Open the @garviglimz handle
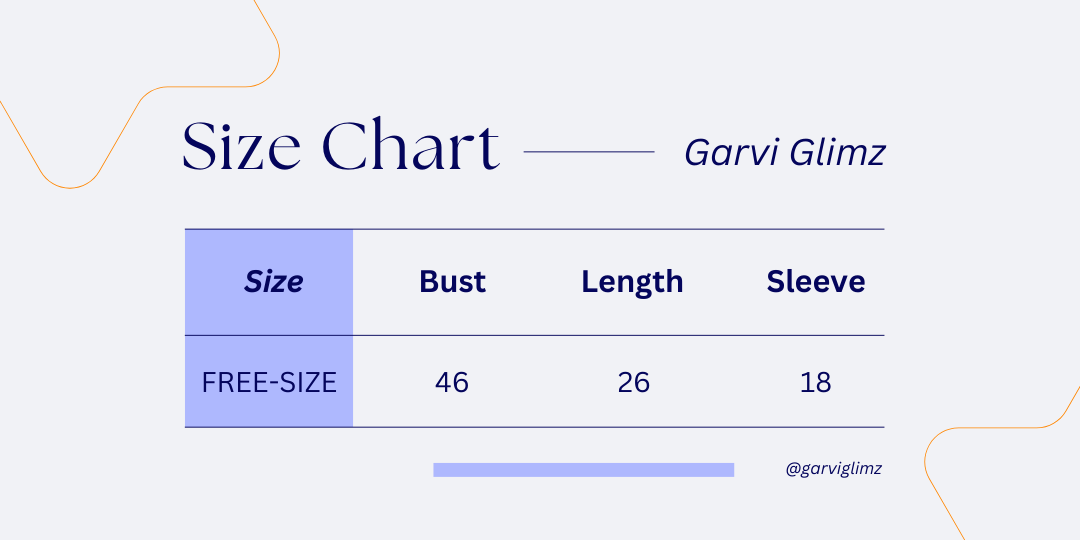Image resolution: width=1080 pixels, height=540 pixels. click(x=834, y=469)
